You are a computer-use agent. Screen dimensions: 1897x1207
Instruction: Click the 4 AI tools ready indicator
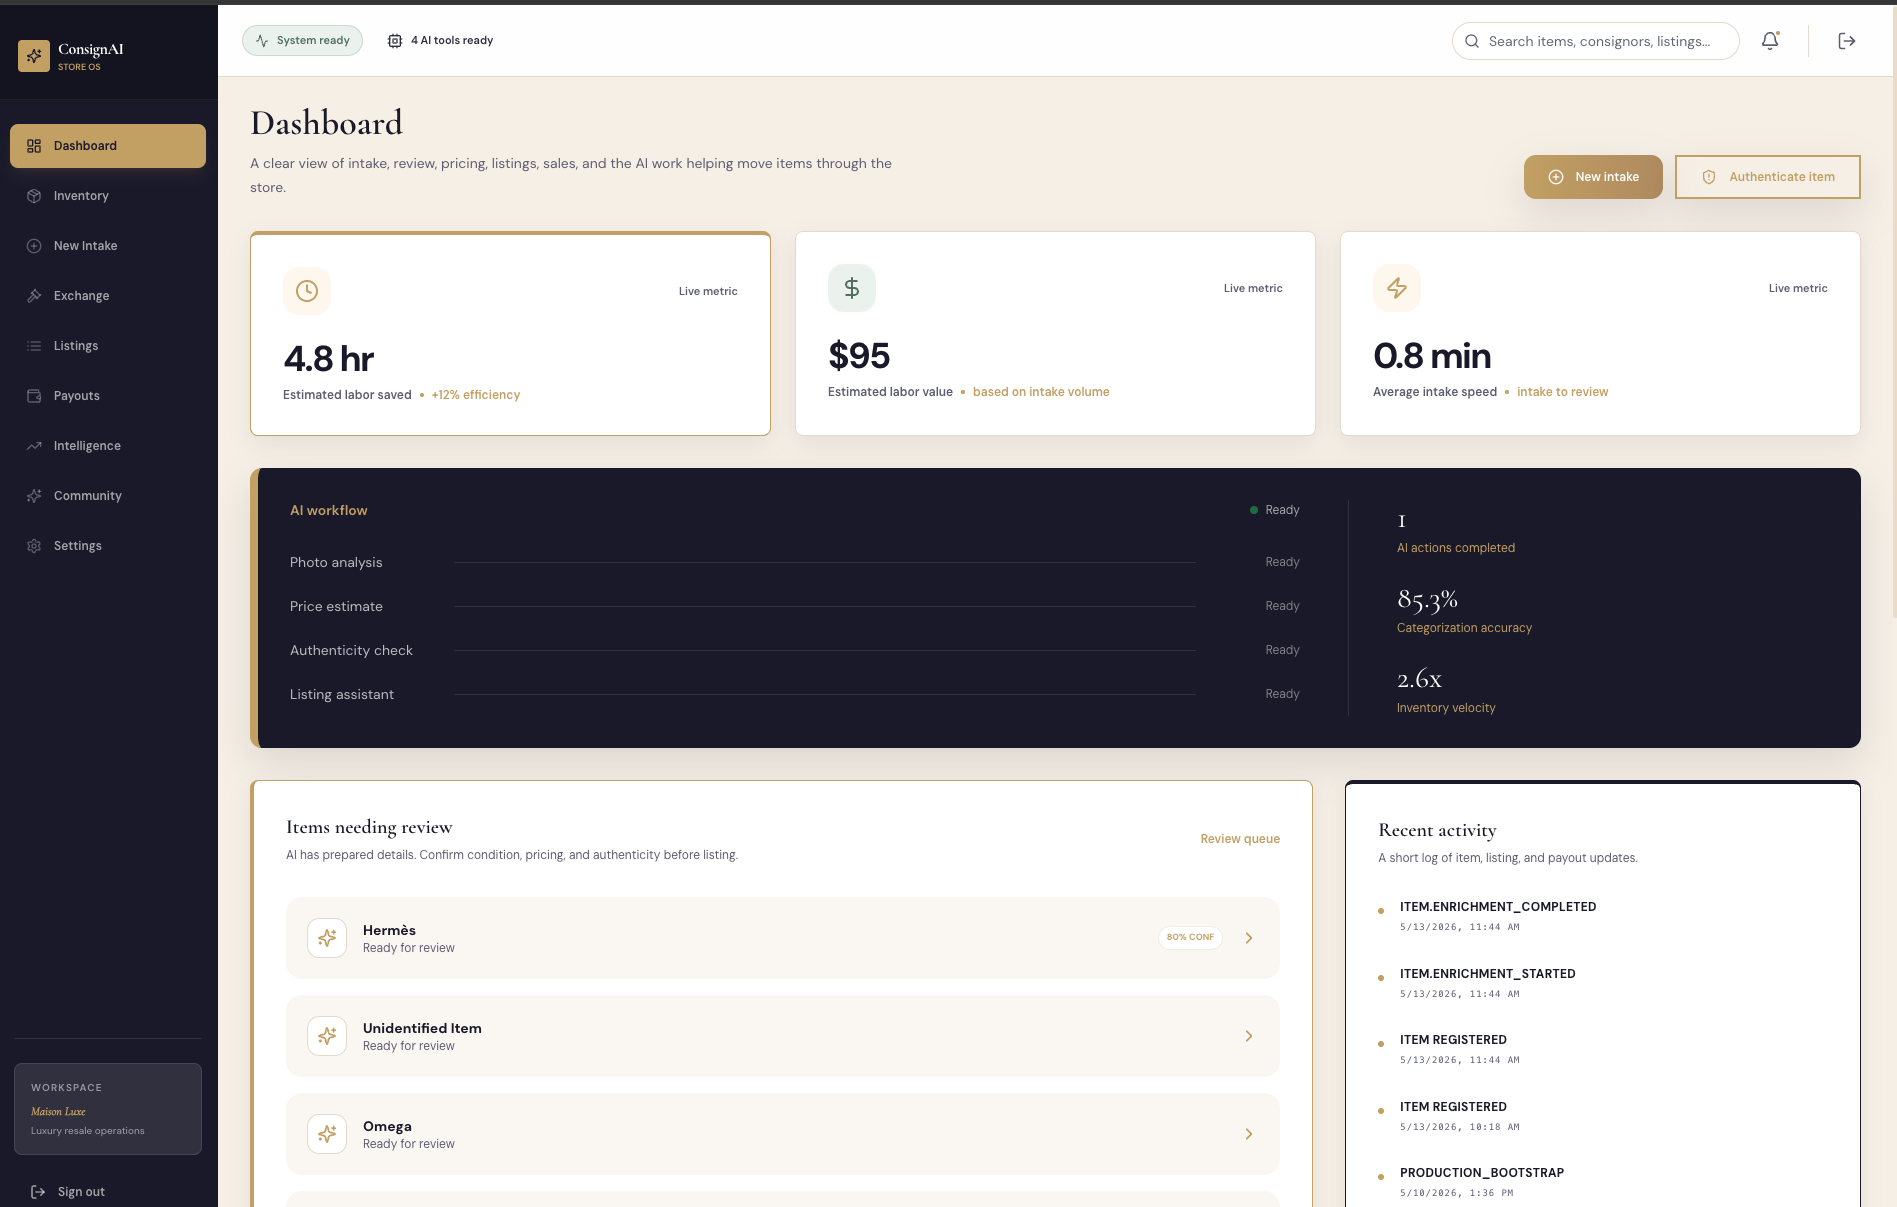point(440,41)
